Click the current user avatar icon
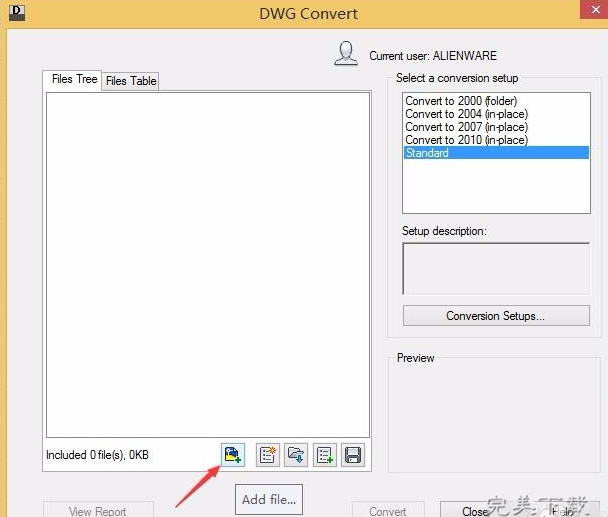Screen dimensions: 608x517 click(346, 54)
